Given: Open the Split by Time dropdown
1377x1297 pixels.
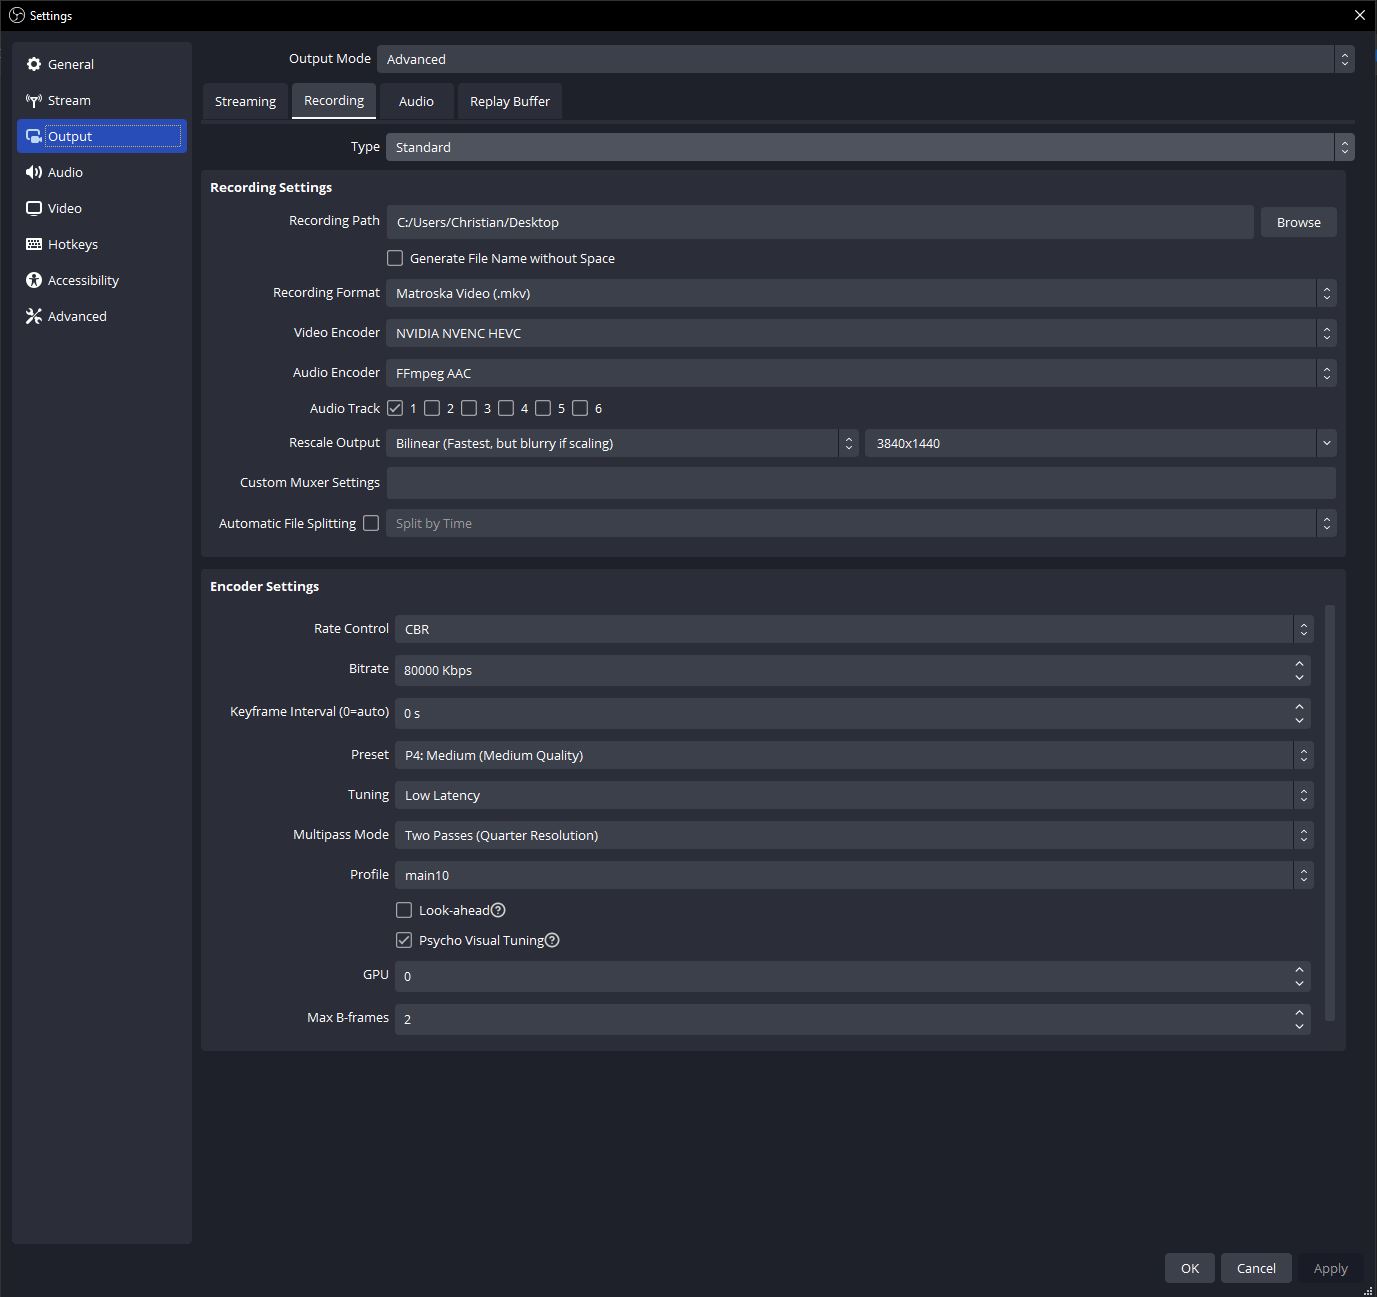Looking at the screenshot, I should [861, 523].
